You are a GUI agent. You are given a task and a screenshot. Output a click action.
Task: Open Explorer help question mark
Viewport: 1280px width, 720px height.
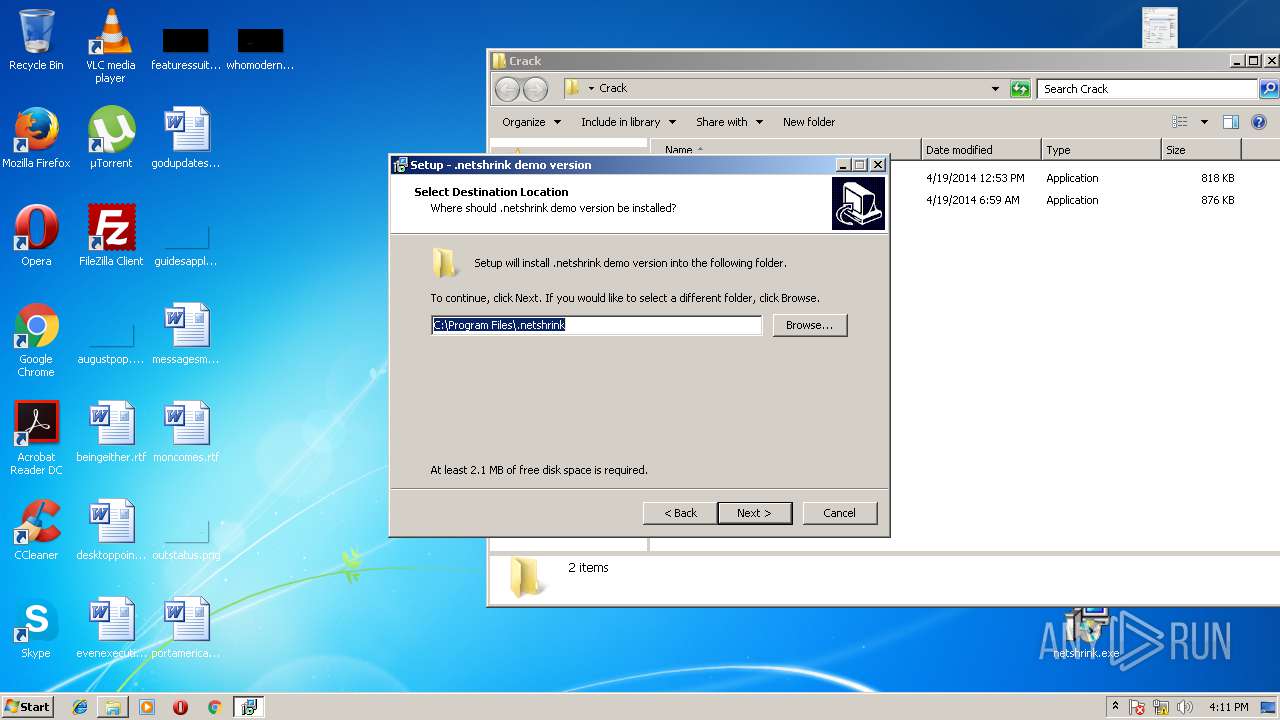[x=1259, y=122]
